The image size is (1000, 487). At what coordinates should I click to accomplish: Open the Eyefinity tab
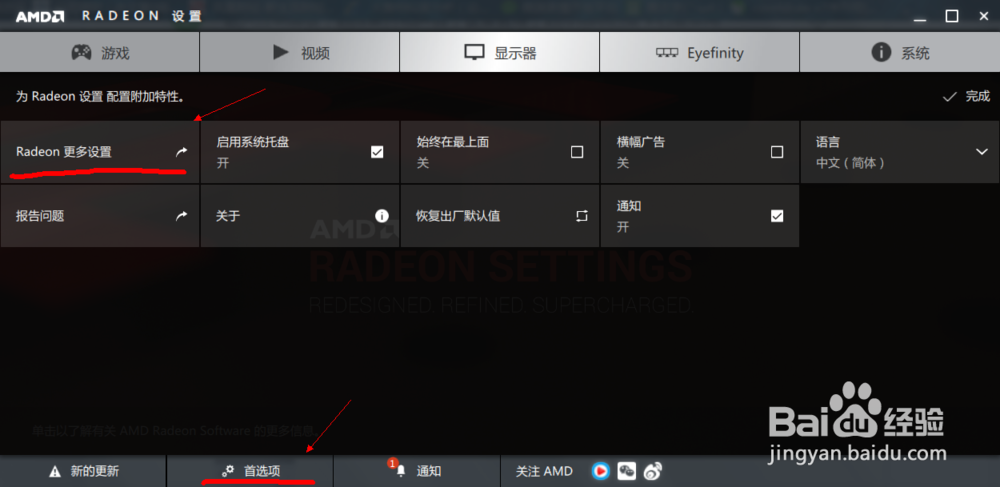tap(700, 52)
